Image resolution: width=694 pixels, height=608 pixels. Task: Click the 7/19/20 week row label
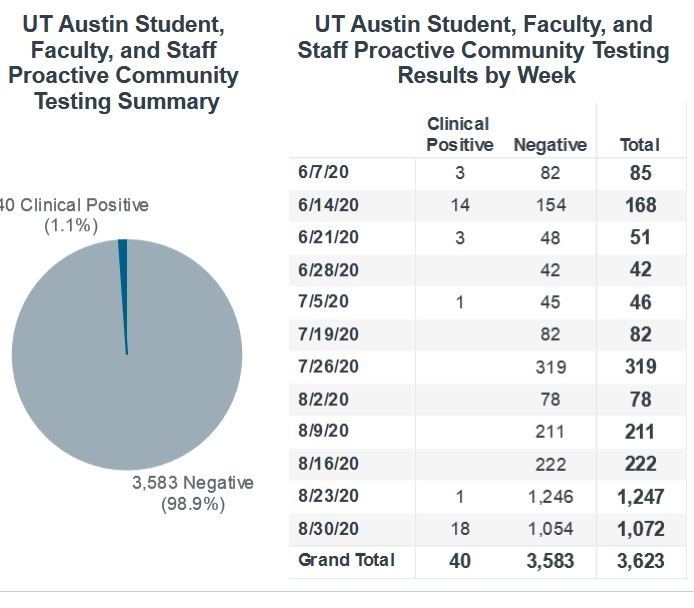pyautogui.click(x=326, y=334)
